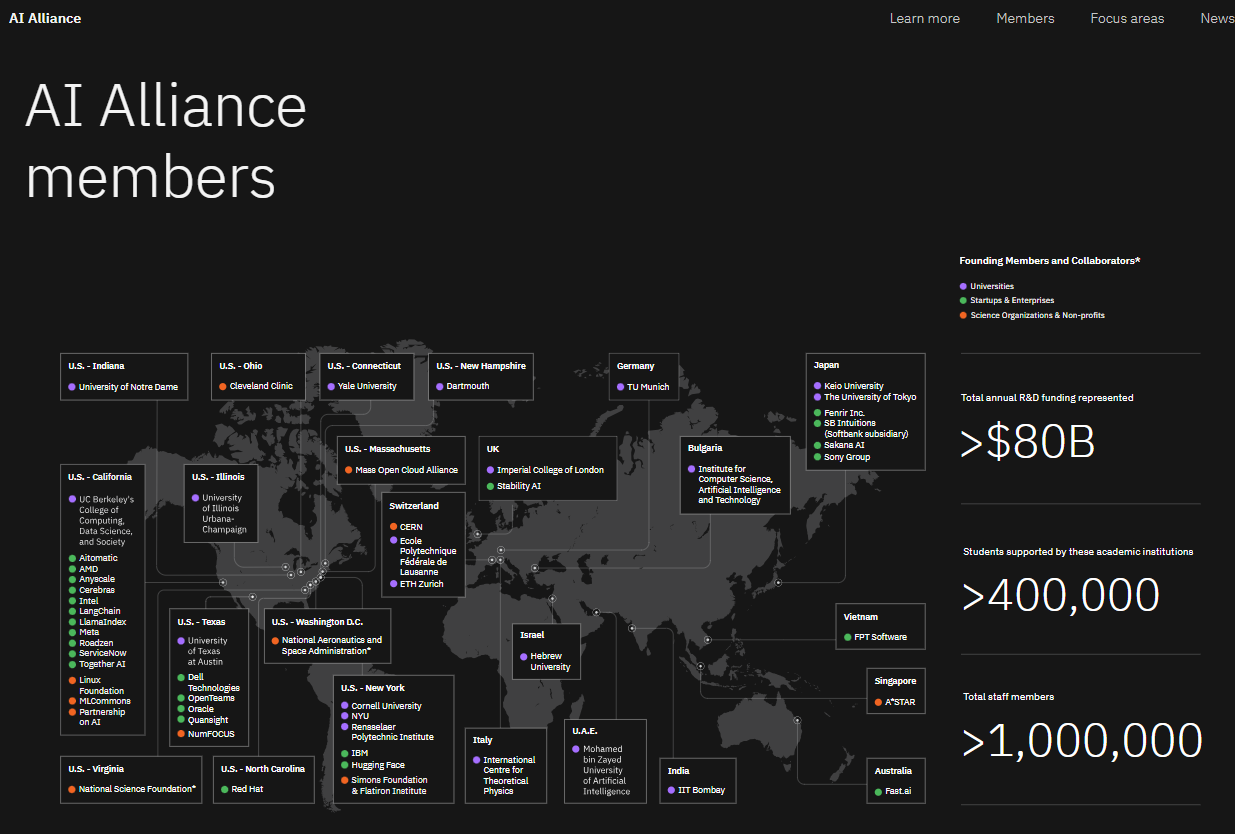Click the orange dot beside CERN
Screen dimensions: 1235x834
tap(393, 527)
